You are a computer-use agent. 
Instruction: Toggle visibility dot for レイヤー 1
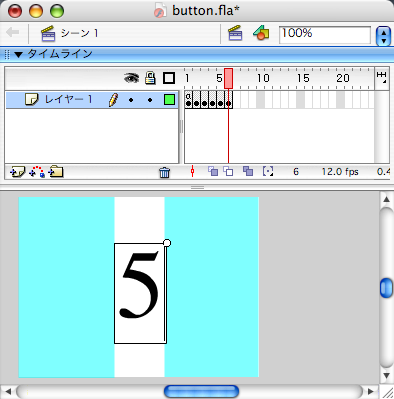tap(131, 100)
